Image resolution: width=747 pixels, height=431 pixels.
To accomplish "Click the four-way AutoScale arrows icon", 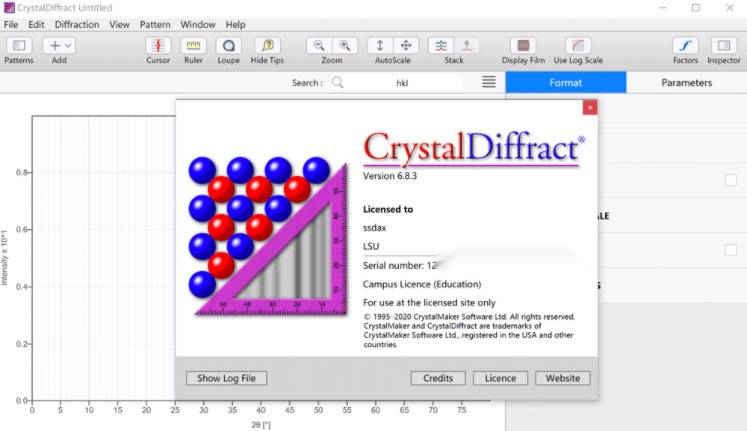I will click(x=406, y=46).
